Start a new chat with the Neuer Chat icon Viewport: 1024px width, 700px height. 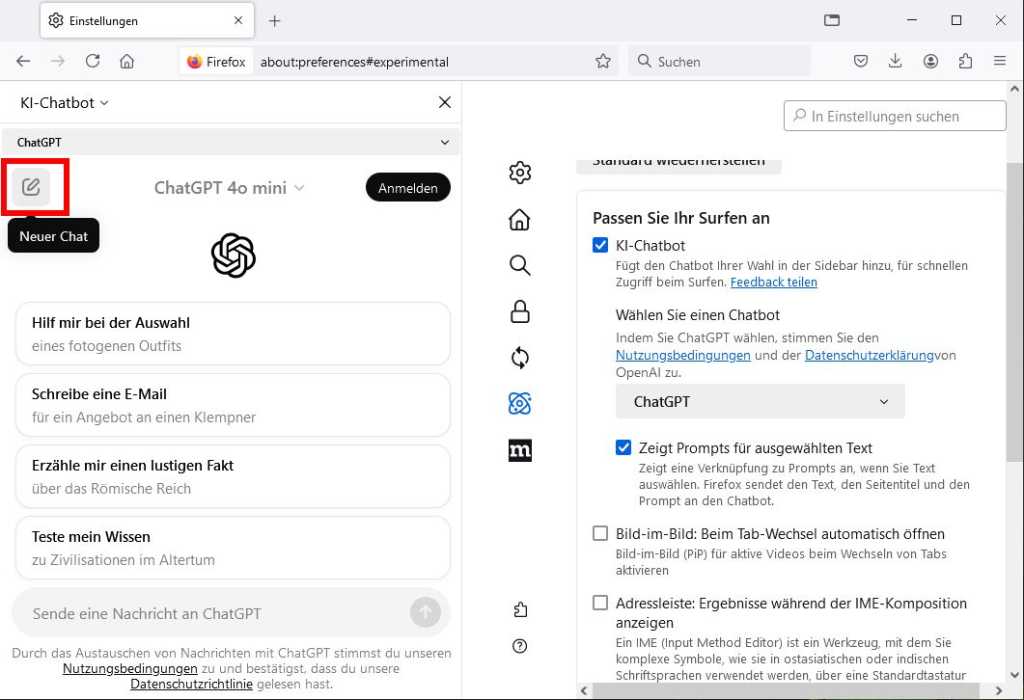pos(33,186)
